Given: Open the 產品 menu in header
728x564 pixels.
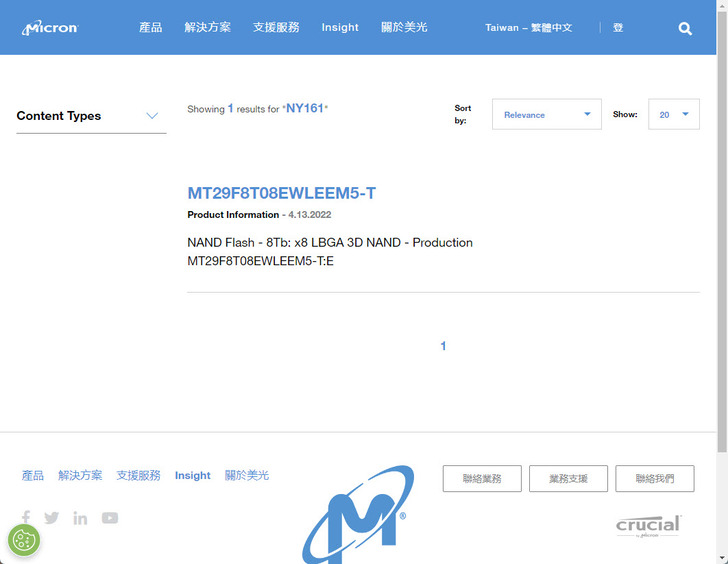Looking at the screenshot, I should [x=150, y=28].
